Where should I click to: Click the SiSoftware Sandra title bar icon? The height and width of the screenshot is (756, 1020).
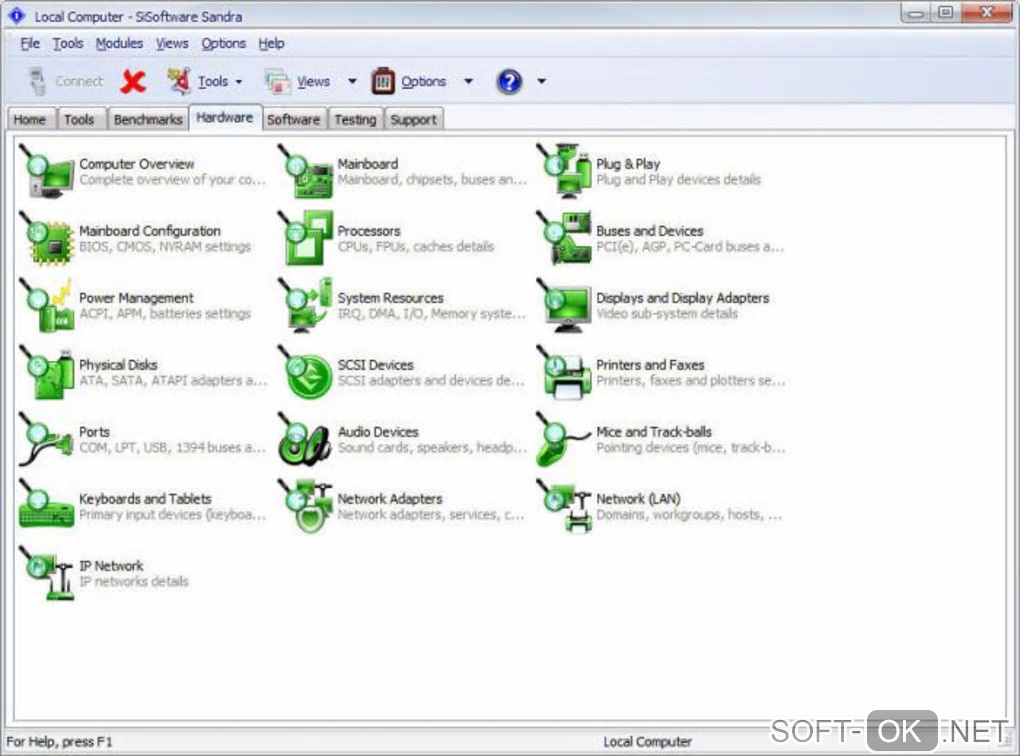[x=17, y=15]
